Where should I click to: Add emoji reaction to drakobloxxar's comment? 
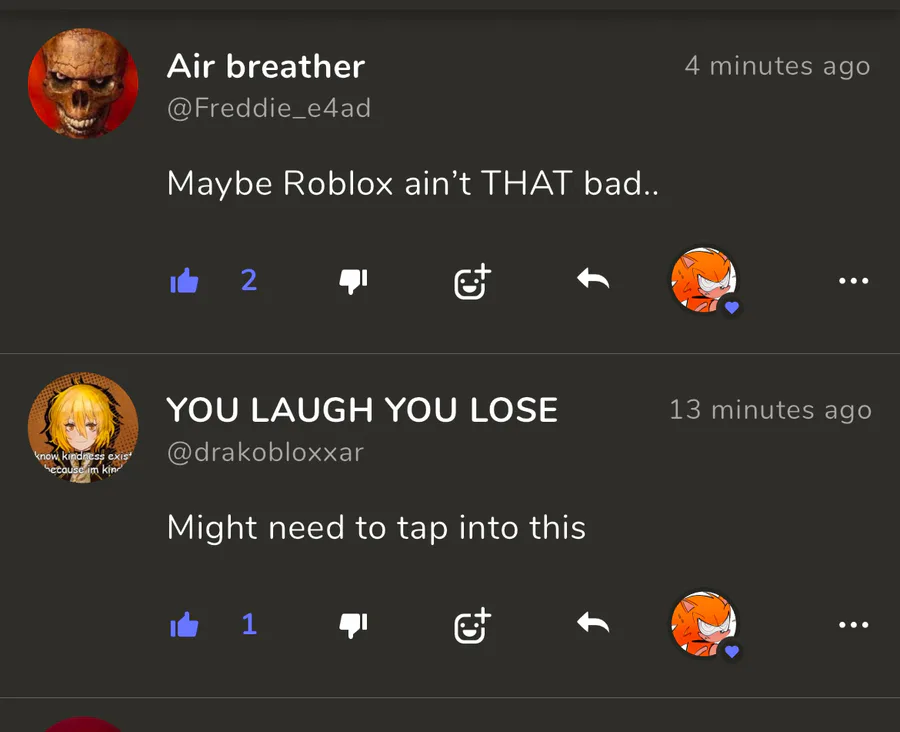(x=472, y=625)
